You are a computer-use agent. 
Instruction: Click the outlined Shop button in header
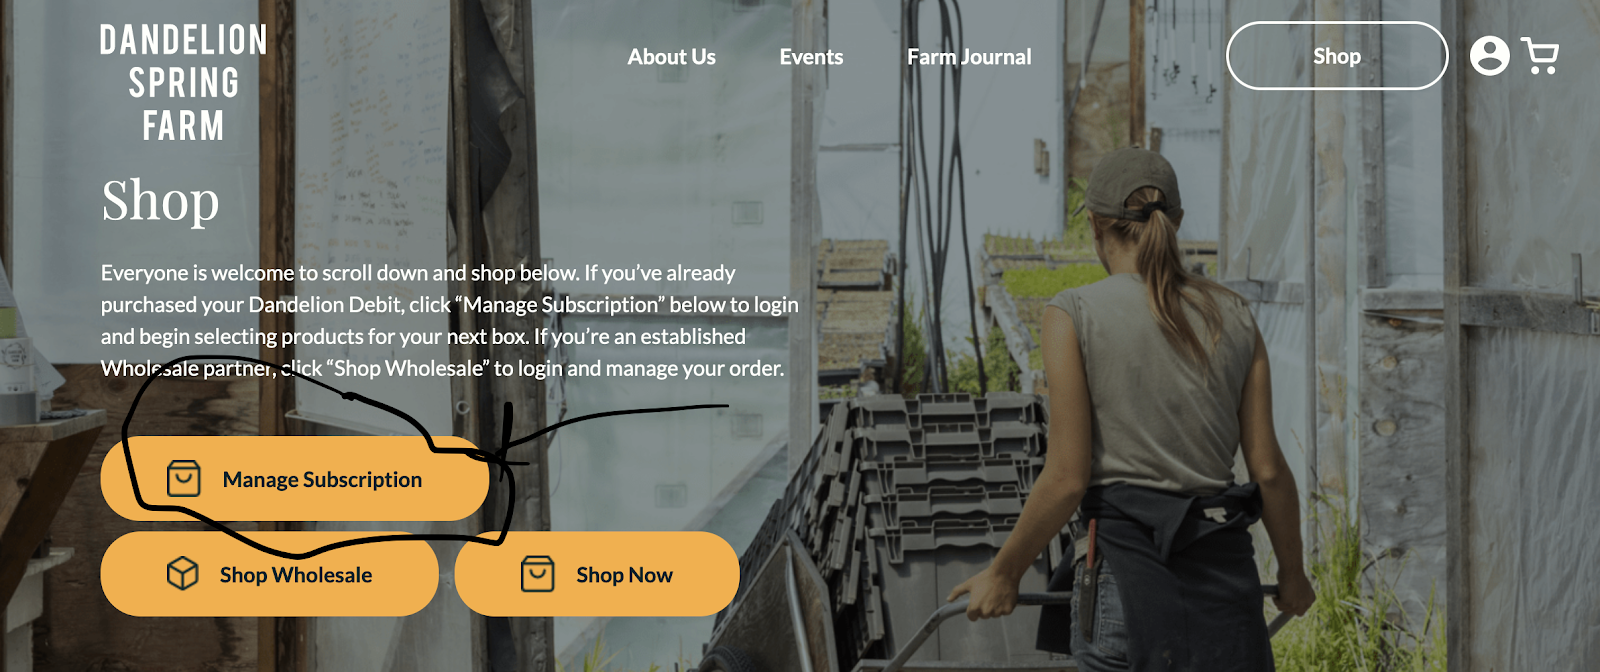1336,56
